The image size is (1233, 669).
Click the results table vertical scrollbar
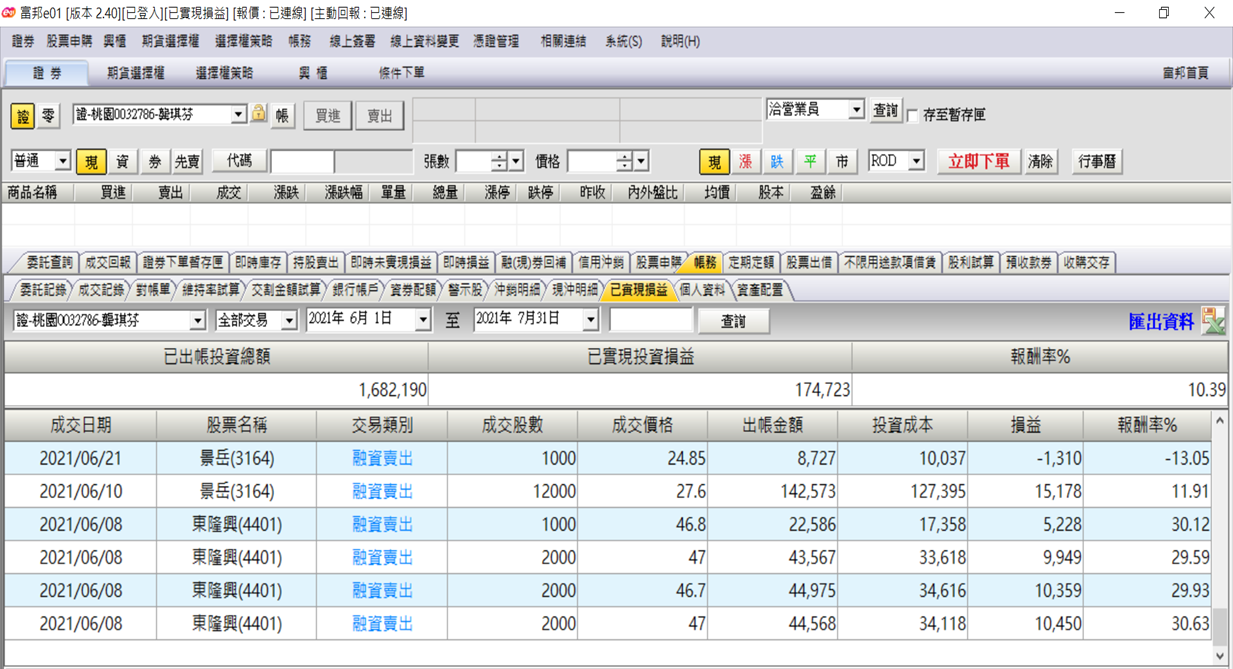pos(1220,538)
